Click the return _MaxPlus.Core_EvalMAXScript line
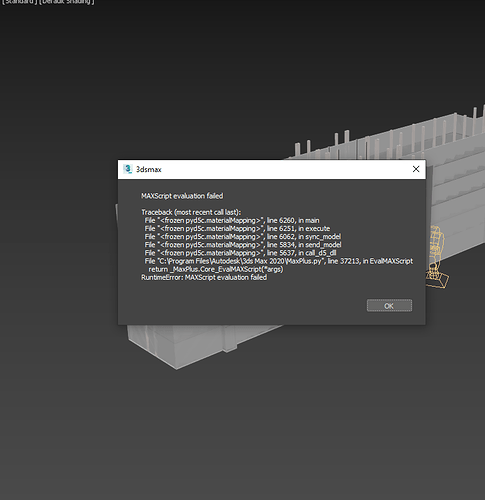Screen dimensions: 485x500 click(x=216, y=269)
